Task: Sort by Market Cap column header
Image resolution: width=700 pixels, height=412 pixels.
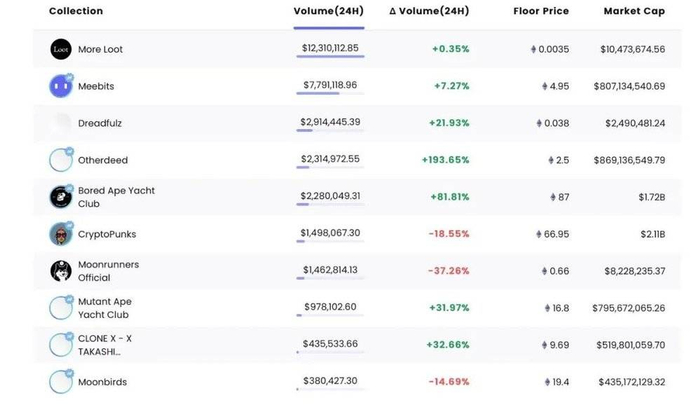Action: tap(634, 11)
